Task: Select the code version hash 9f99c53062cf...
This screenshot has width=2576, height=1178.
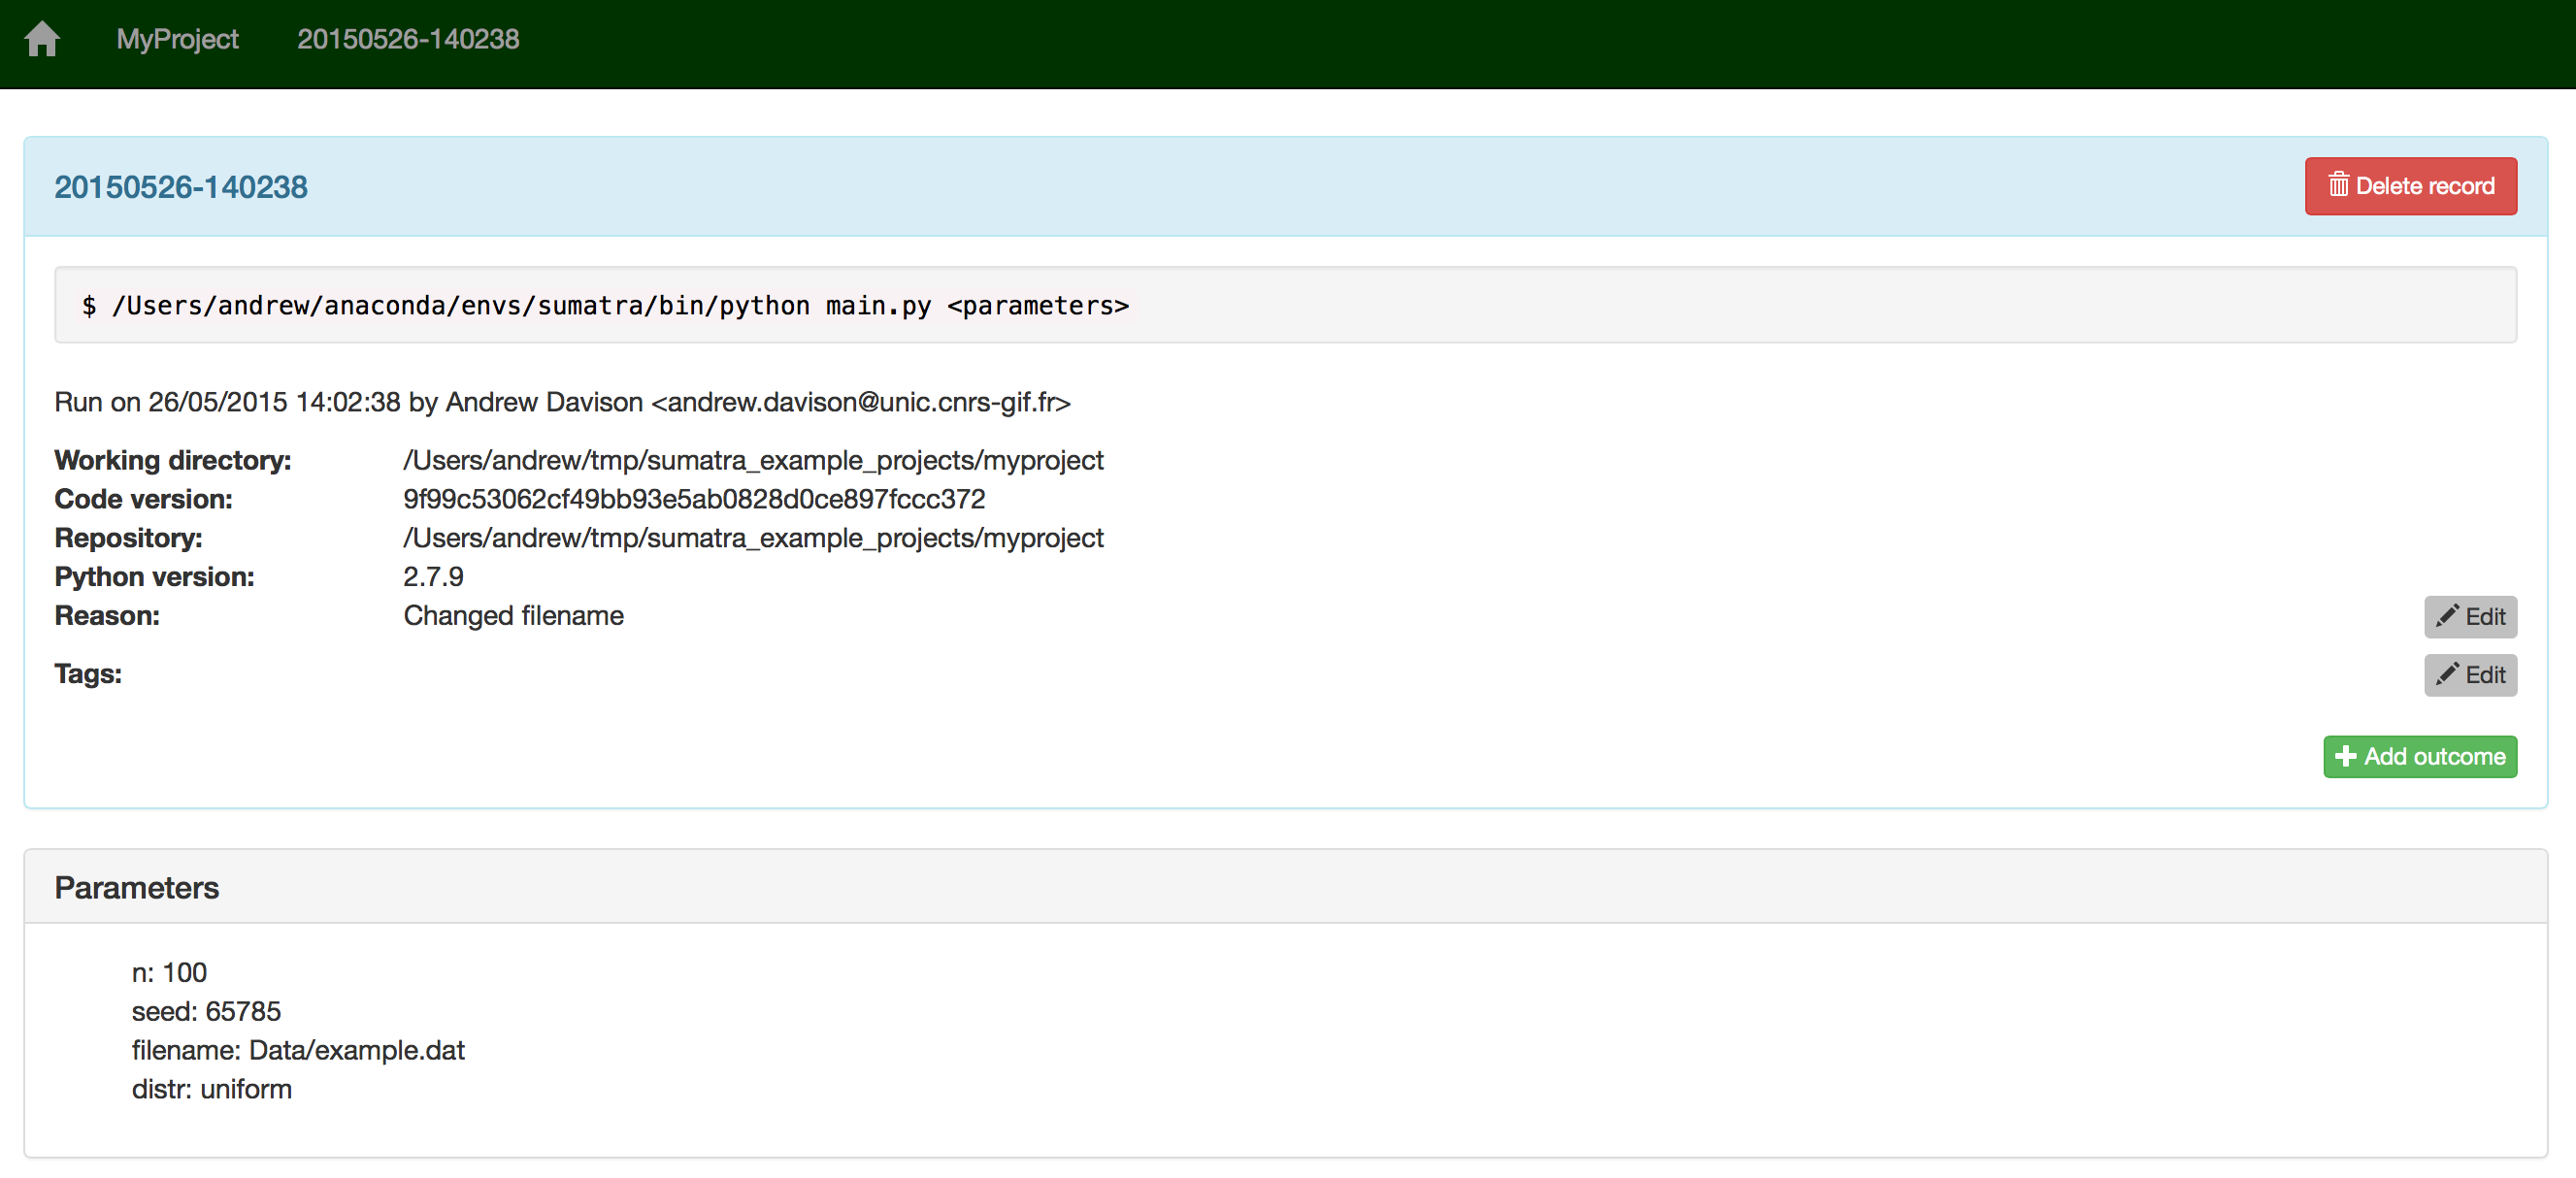Action: tap(694, 499)
